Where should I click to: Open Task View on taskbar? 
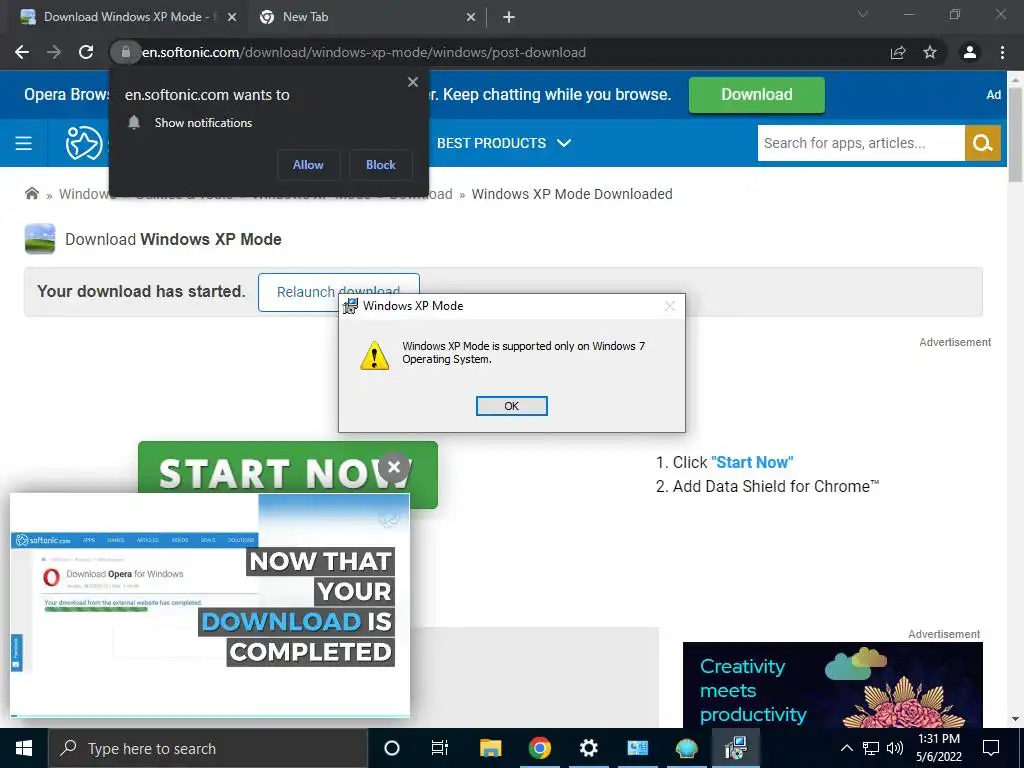tap(440, 748)
